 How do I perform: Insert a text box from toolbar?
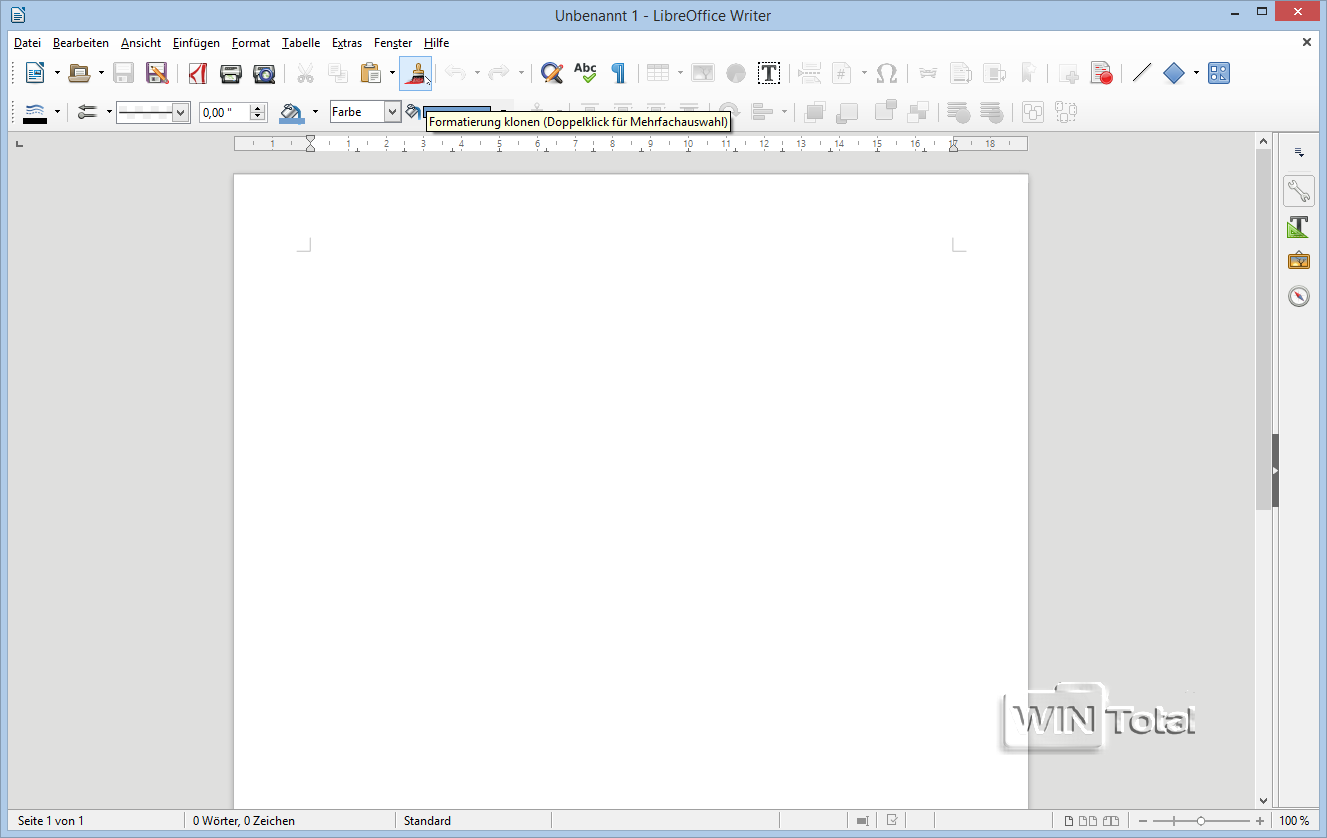click(x=768, y=73)
